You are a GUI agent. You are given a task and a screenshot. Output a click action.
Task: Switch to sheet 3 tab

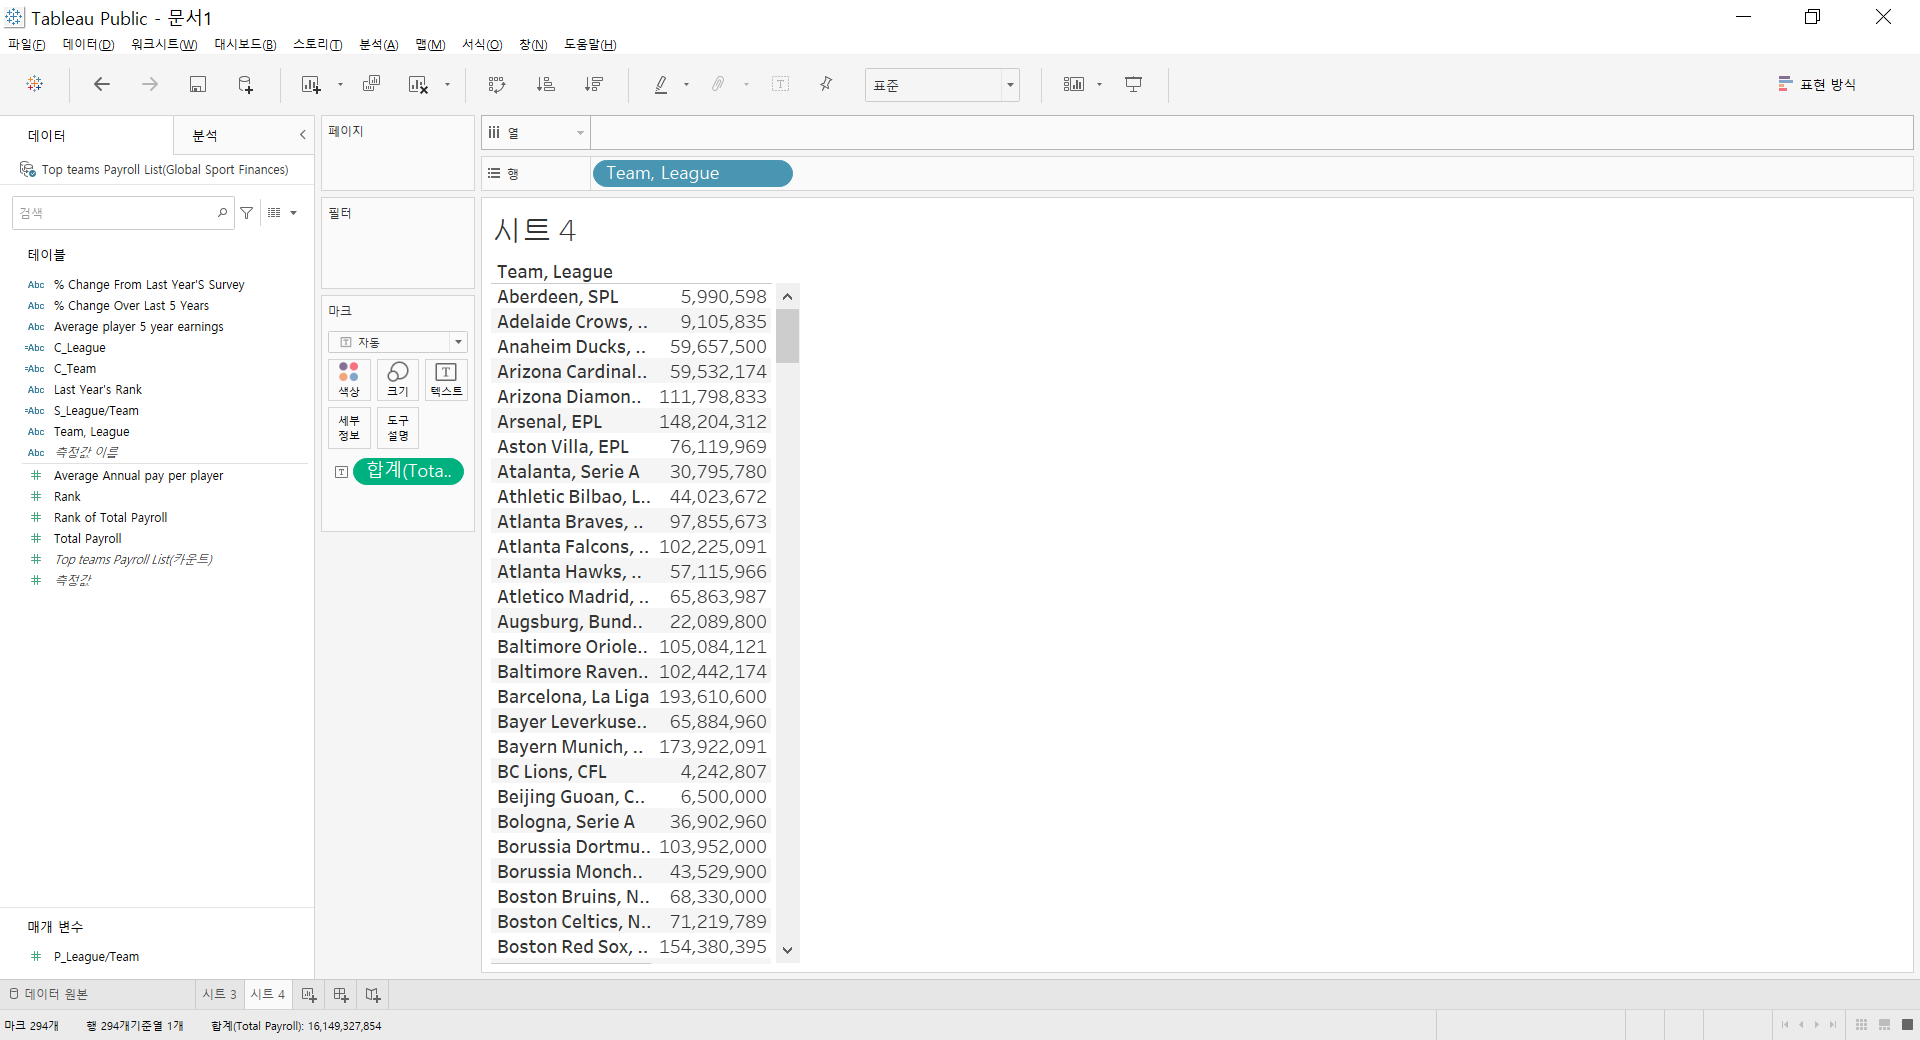click(219, 994)
